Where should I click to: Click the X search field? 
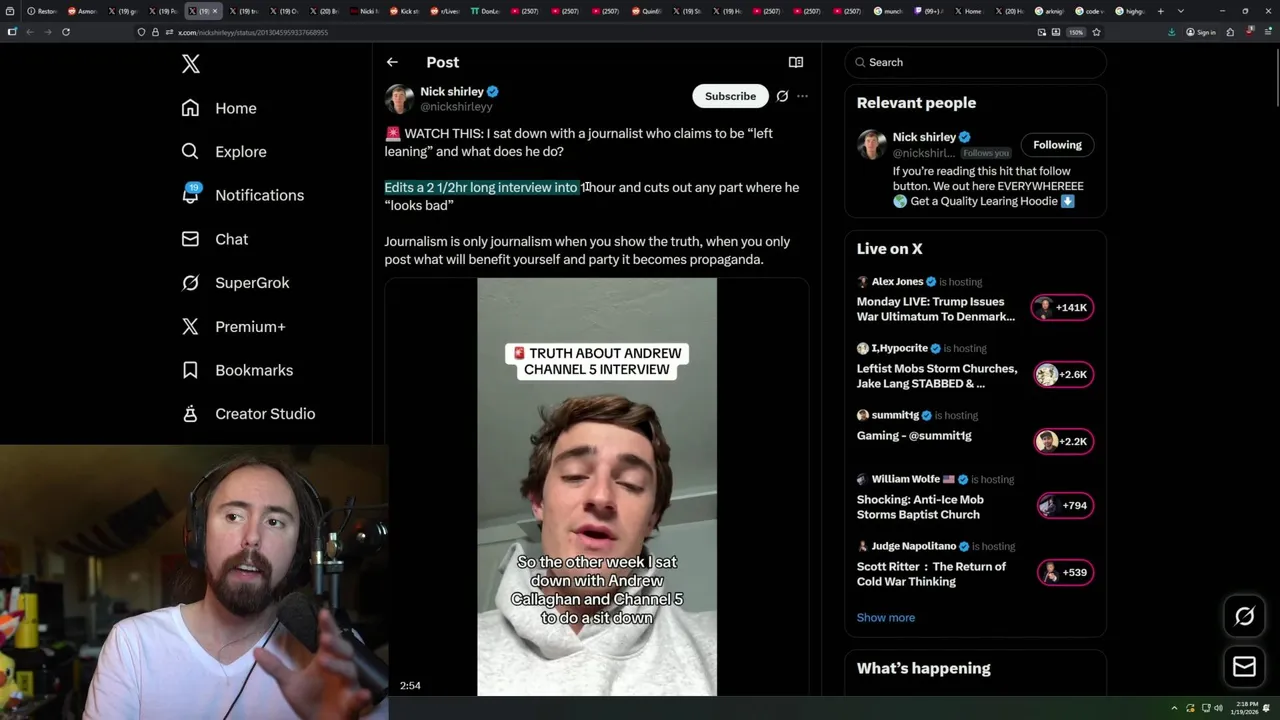[x=975, y=62]
